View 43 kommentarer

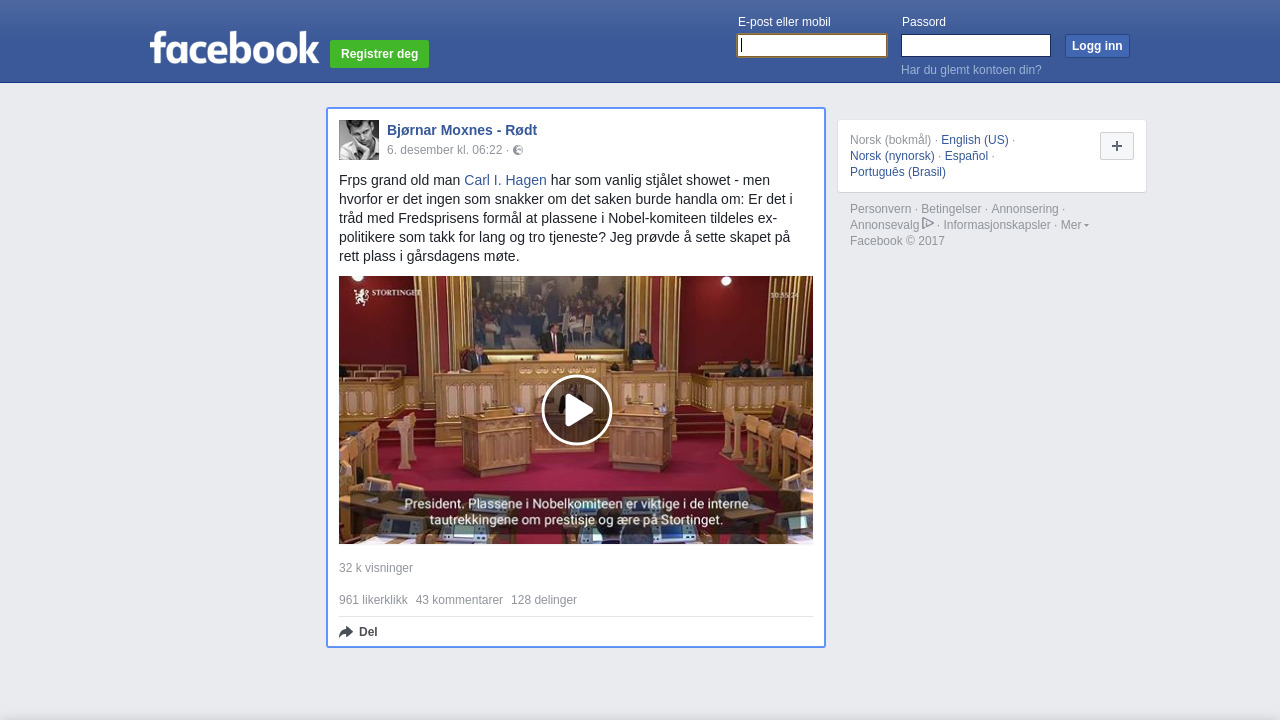[x=459, y=600]
